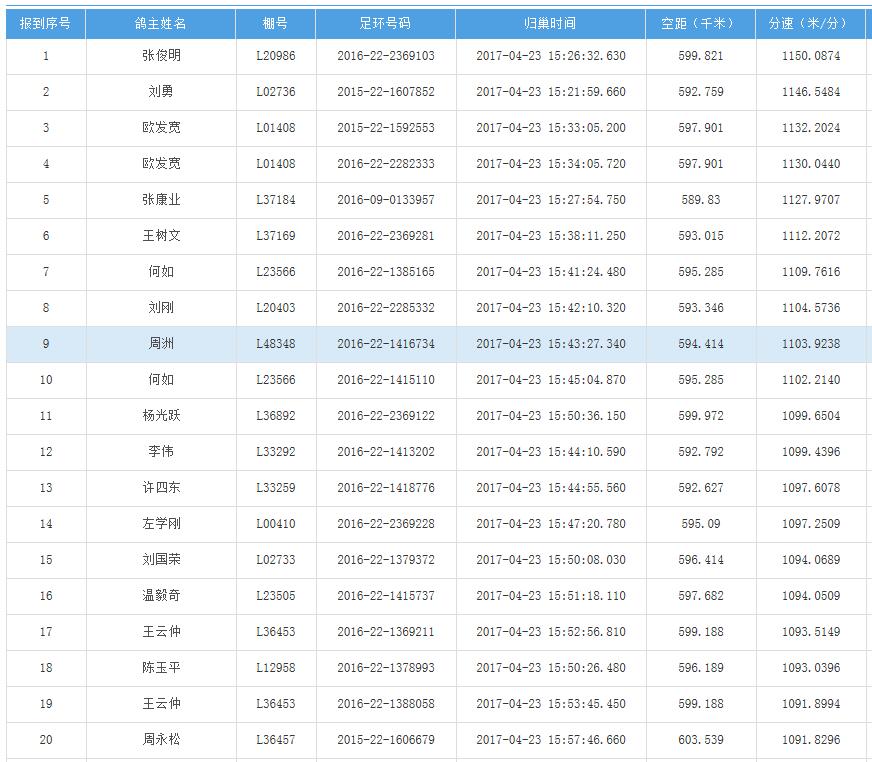The height and width of the screenshot is (762, 872).
Task: Select the 足环号码 column header
Action: [385, 23]
